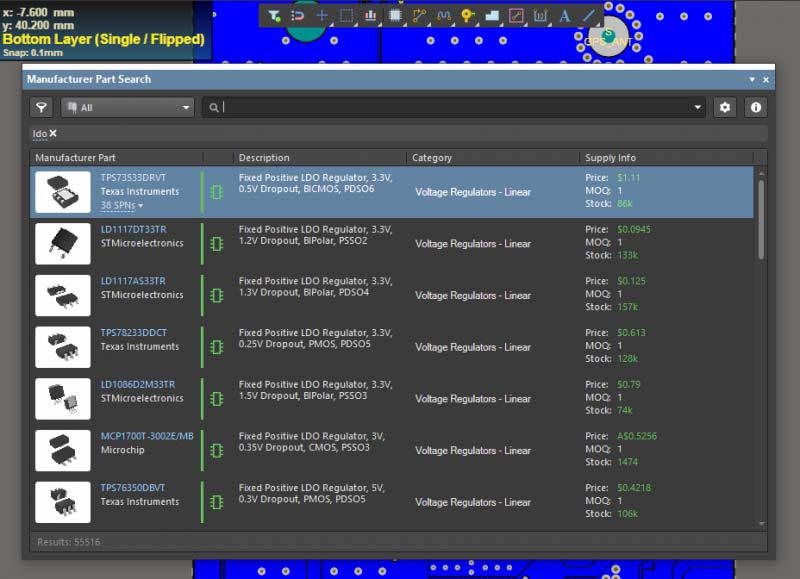Expand the 38 SPNs list
The image size is (800, 579).
pos(121,206)
